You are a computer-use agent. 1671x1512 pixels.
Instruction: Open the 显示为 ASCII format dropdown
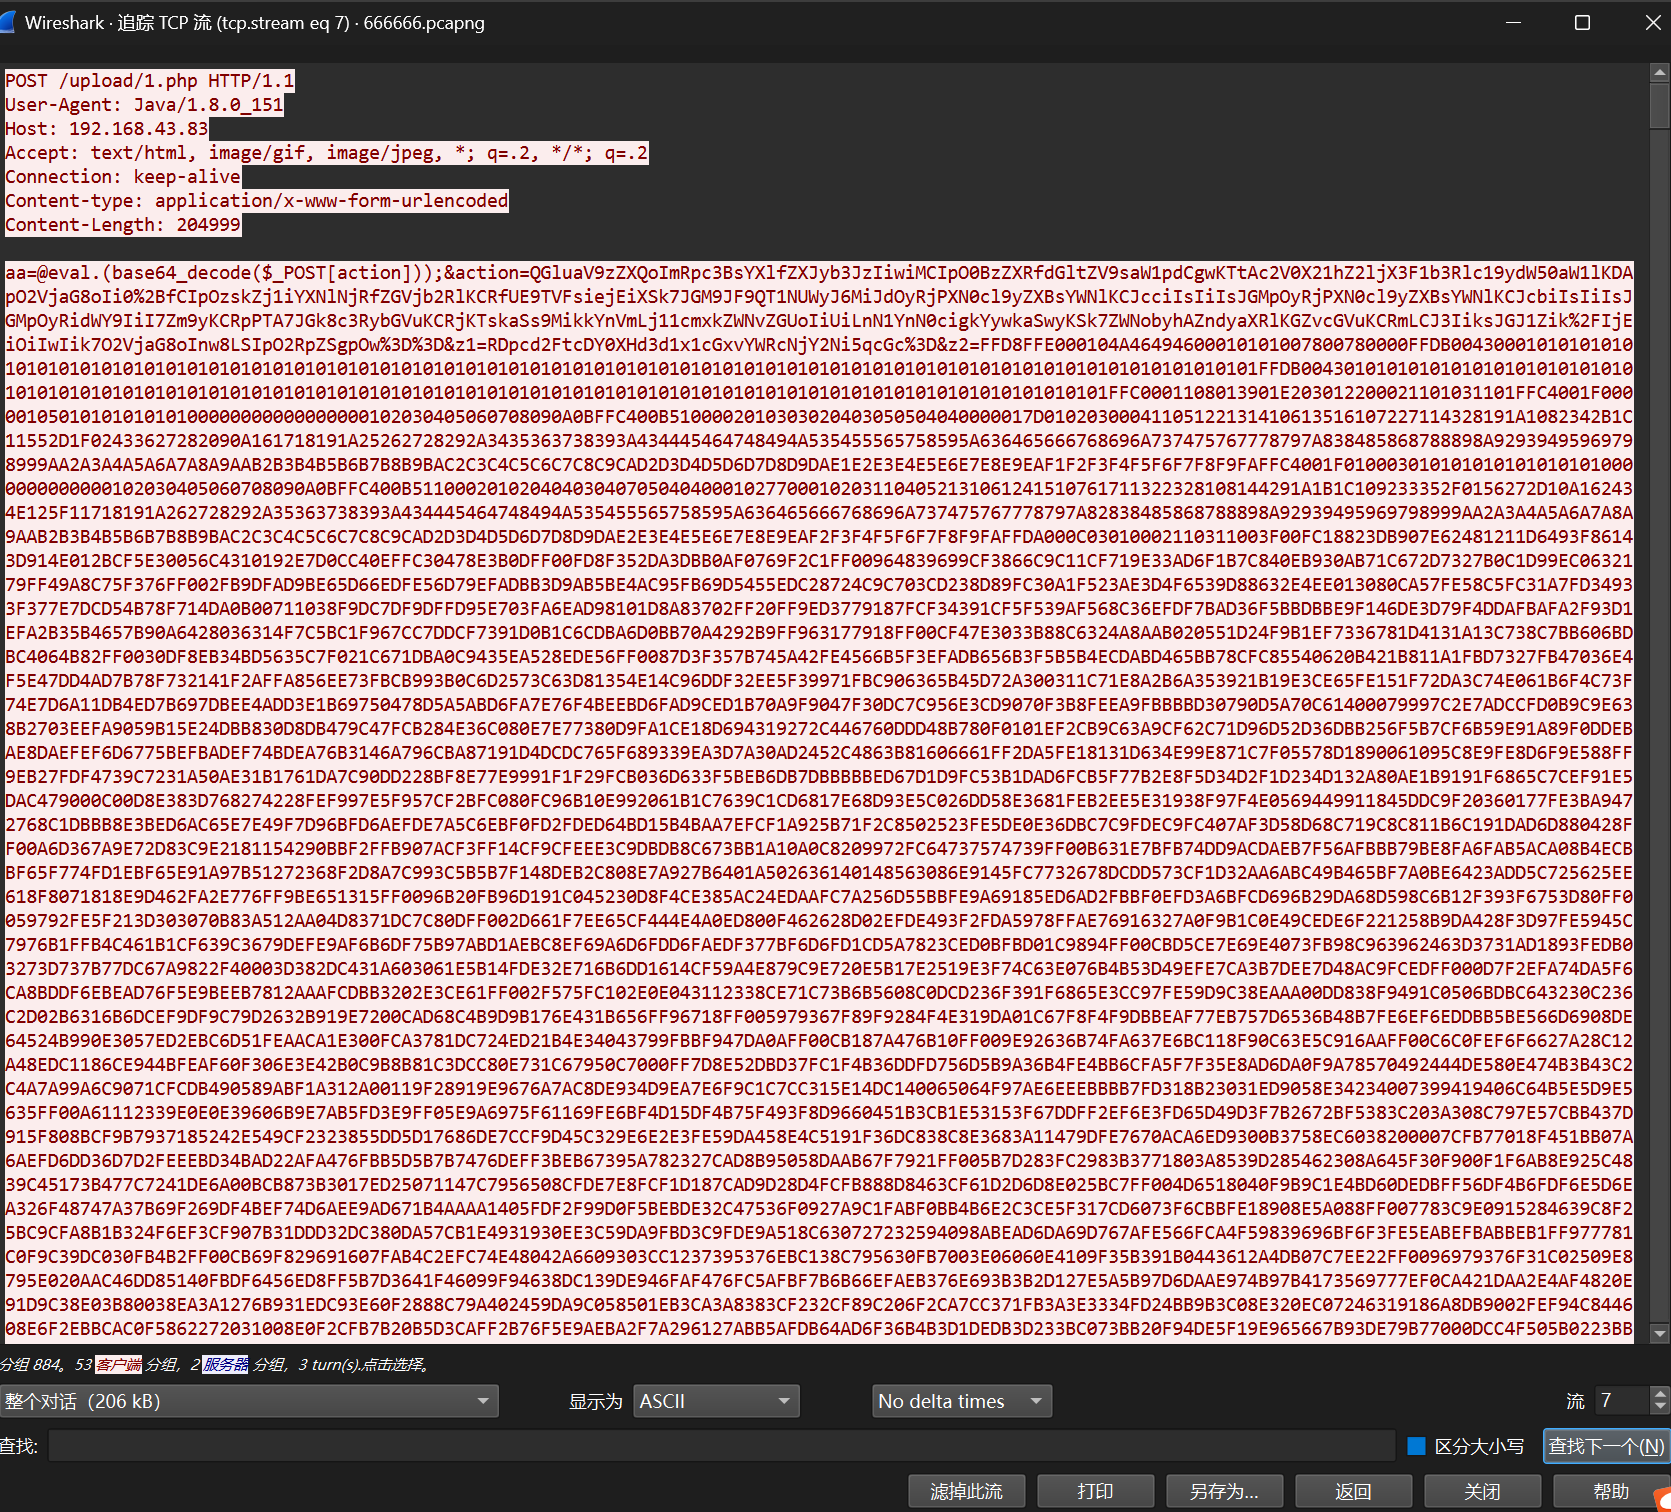click(x=715, y=1401)
